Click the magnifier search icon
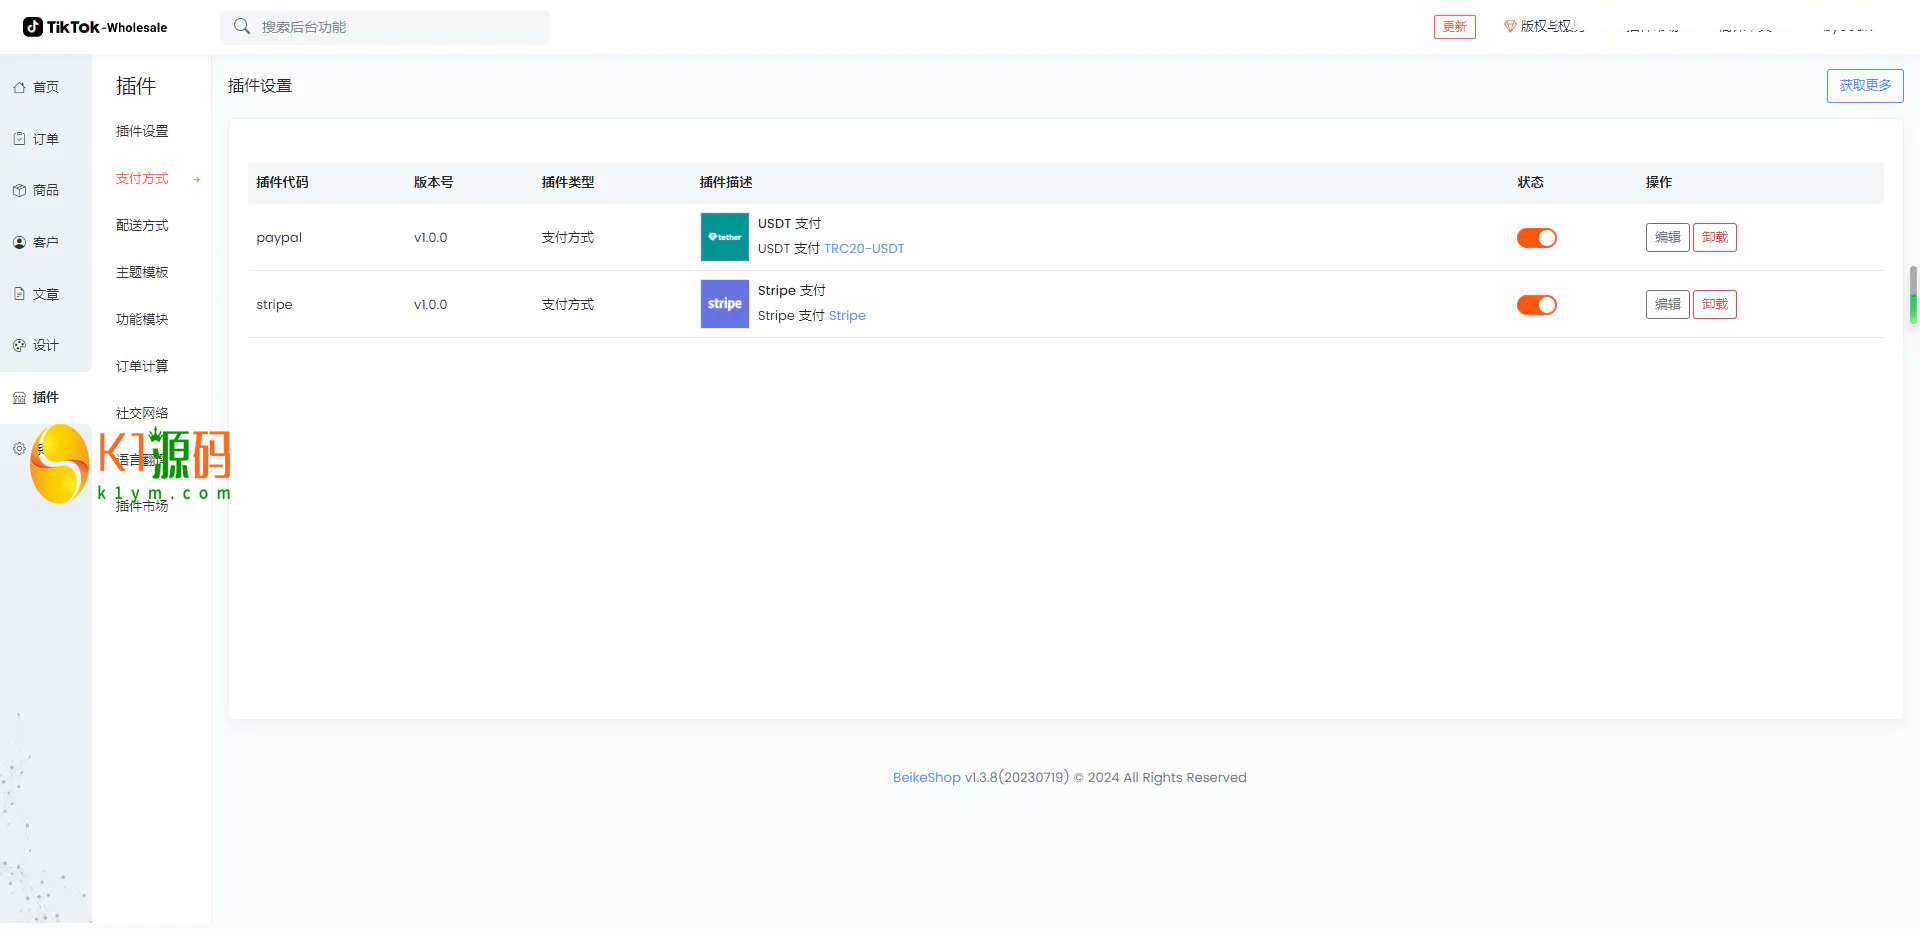Viewport: 1920px width, 929px height. 242,26
